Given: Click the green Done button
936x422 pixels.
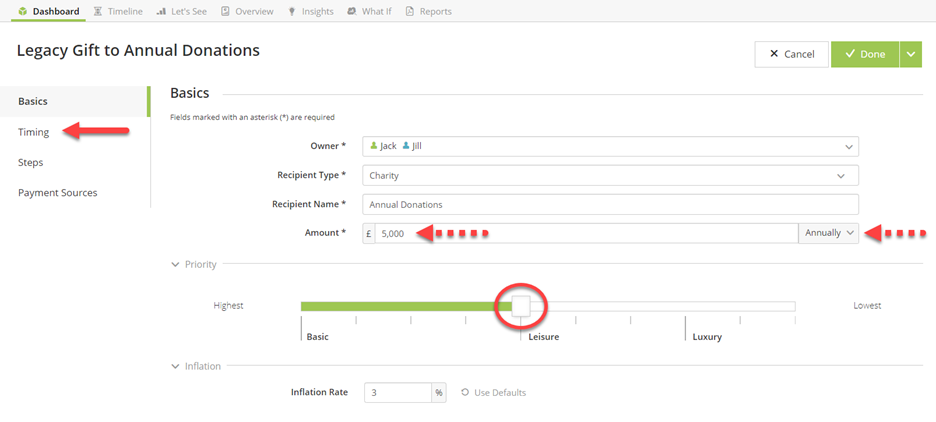Looking at the screenshot, I should tap(865, 54).
